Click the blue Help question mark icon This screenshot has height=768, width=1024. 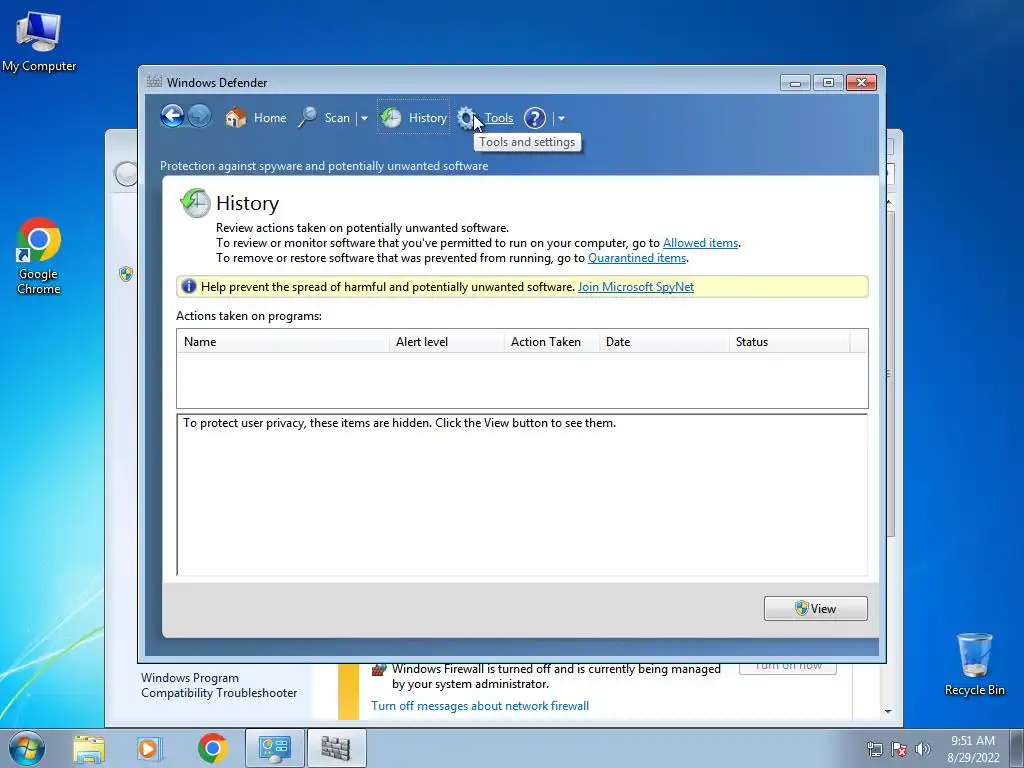[535, 118]
